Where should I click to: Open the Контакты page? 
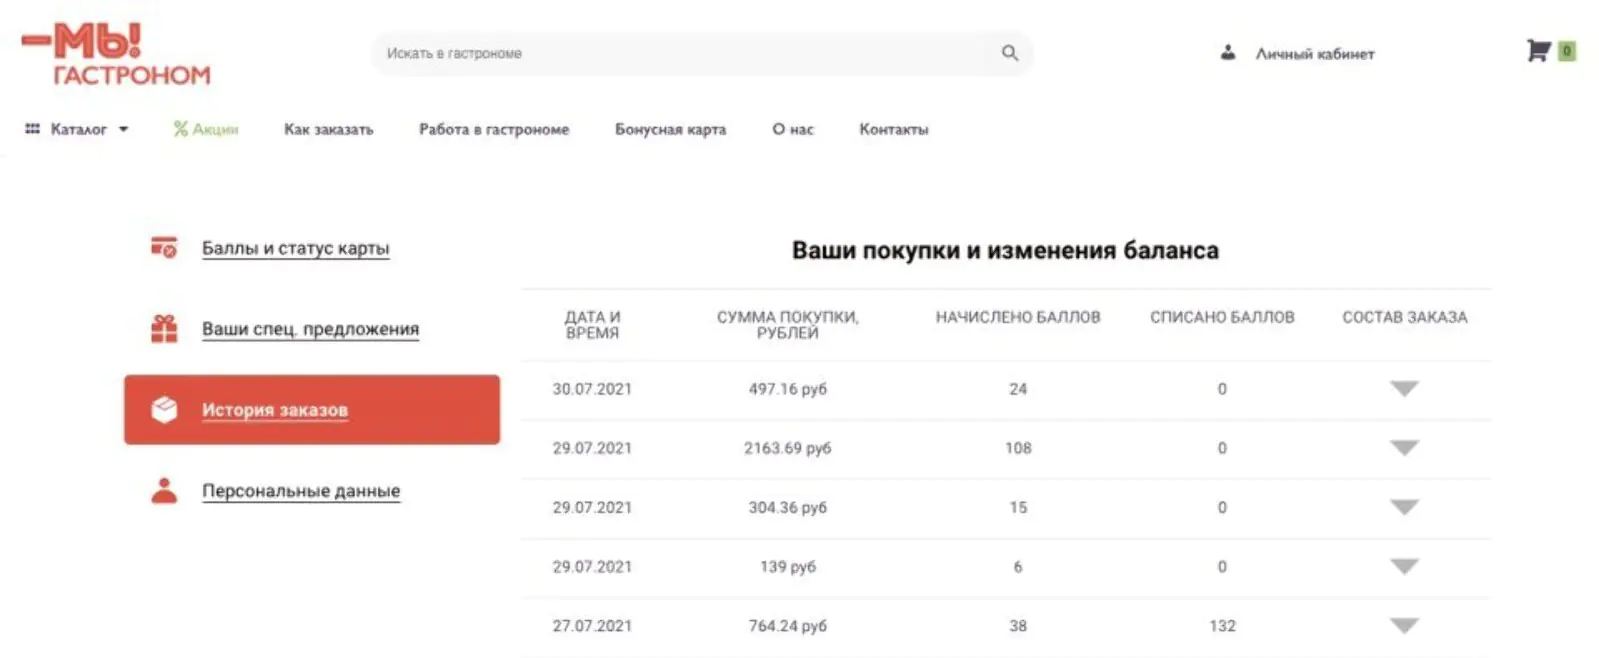point(894,129)
